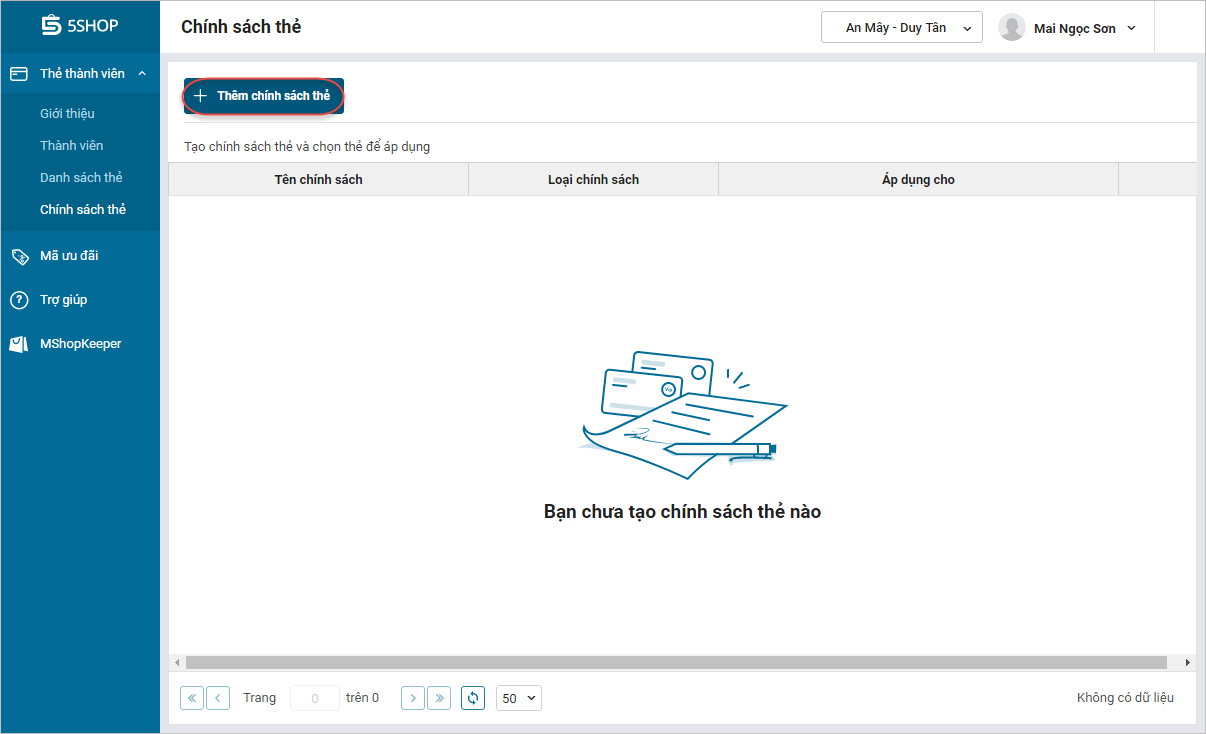Click the Thêm chính sách thẻ button
This screenshot has height=734, width=1206.
click(x=263, y=96)
